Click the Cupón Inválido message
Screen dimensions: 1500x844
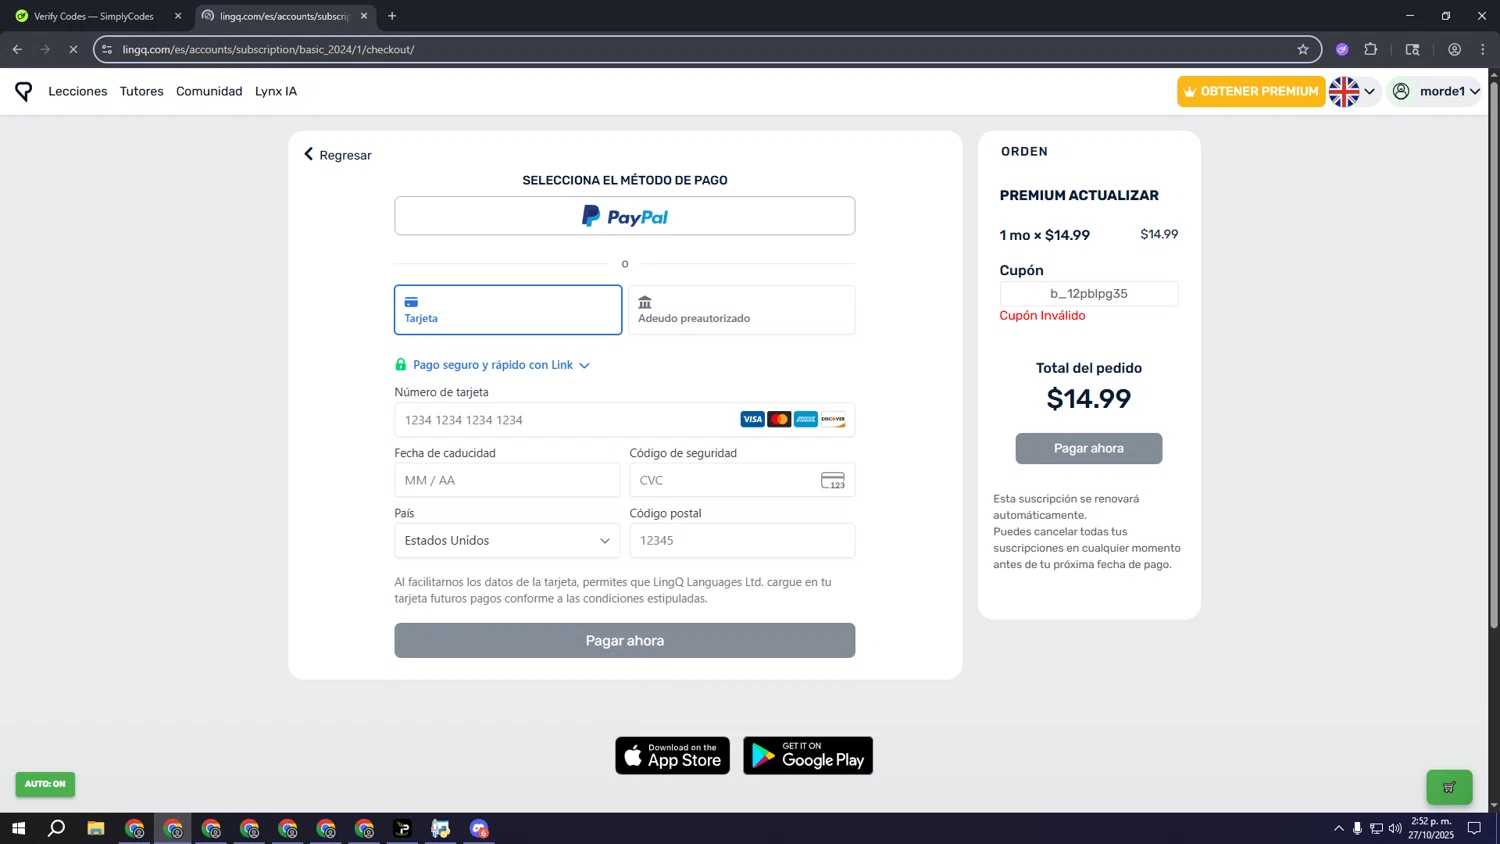(1042, 316)
